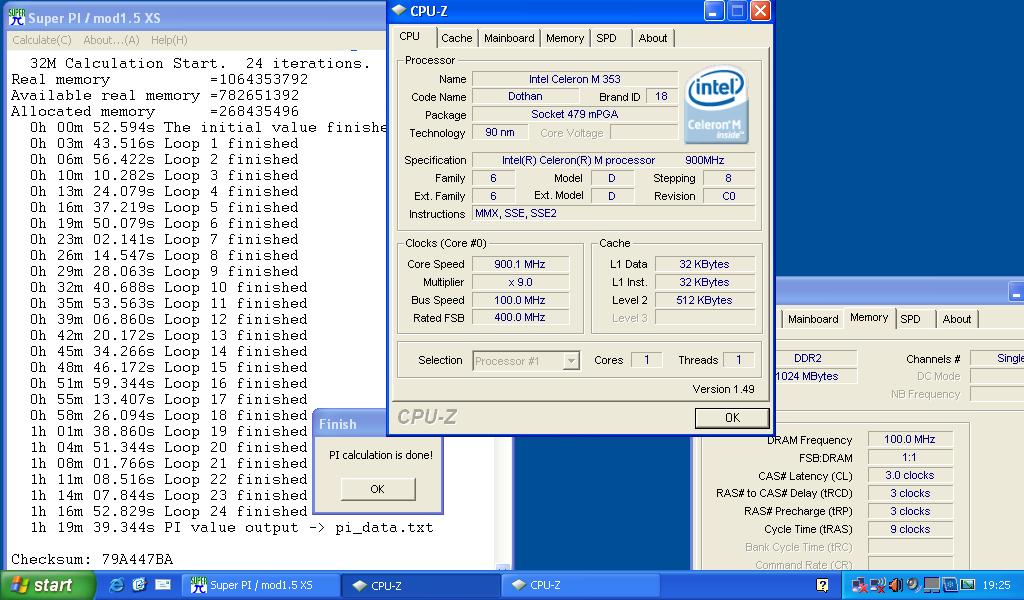
Task: Click the Socket 479 mPGA package field
Action: (x=575, y=114)
